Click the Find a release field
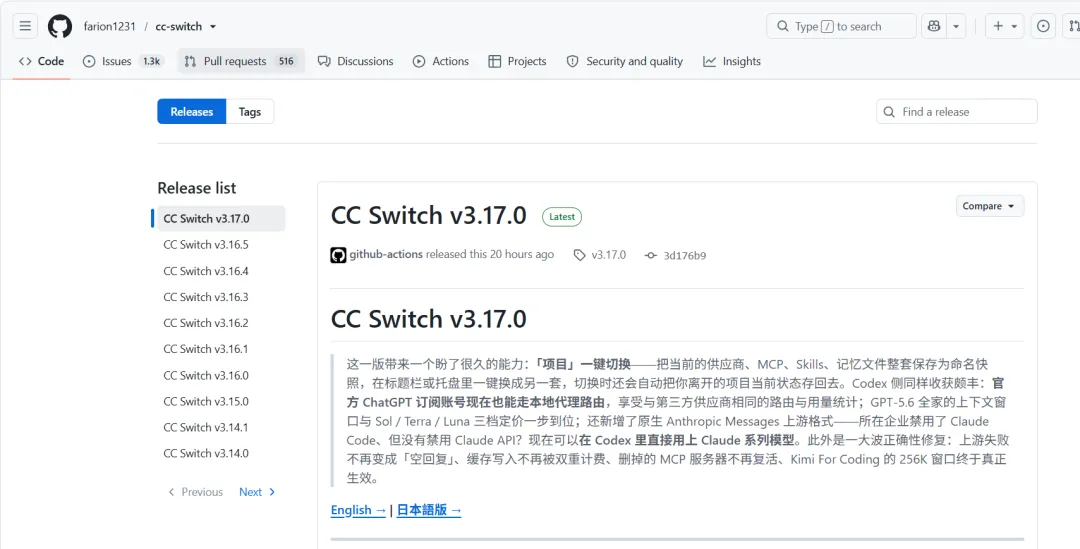Viewport: 1080px width, 549px height. [x=957, y=112]
